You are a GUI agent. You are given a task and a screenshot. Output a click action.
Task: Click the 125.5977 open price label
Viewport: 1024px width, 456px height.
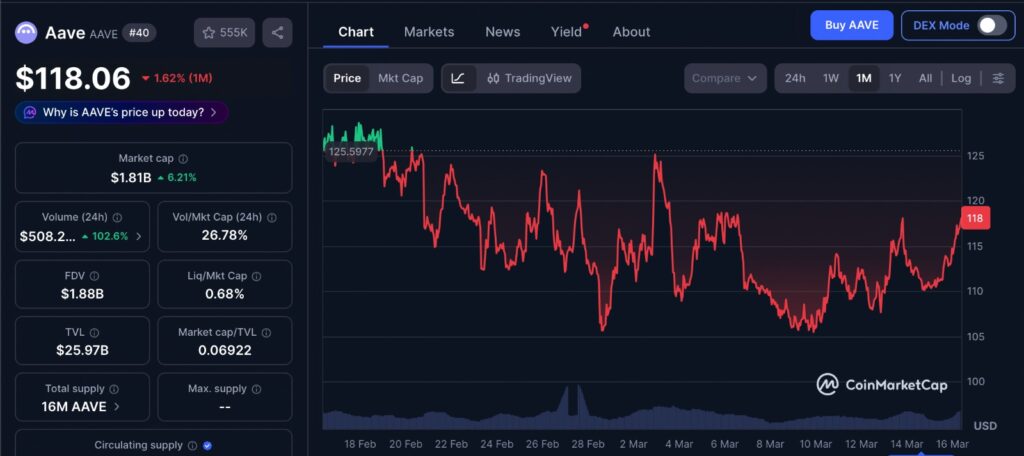click(x=351, y=152)
